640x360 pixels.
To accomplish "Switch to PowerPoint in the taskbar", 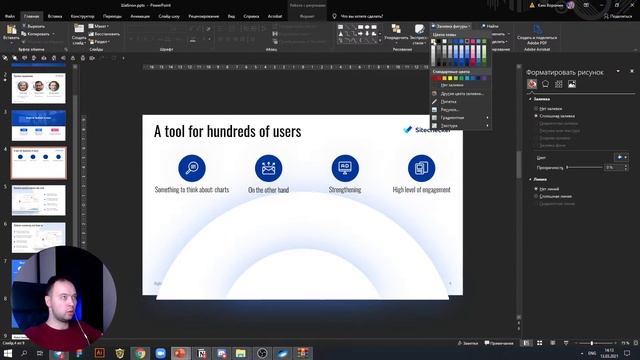I will coord(180,353).
